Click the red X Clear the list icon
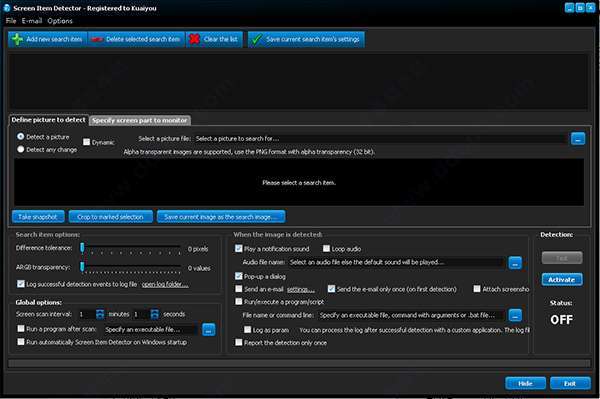 [x=195, y=39]
